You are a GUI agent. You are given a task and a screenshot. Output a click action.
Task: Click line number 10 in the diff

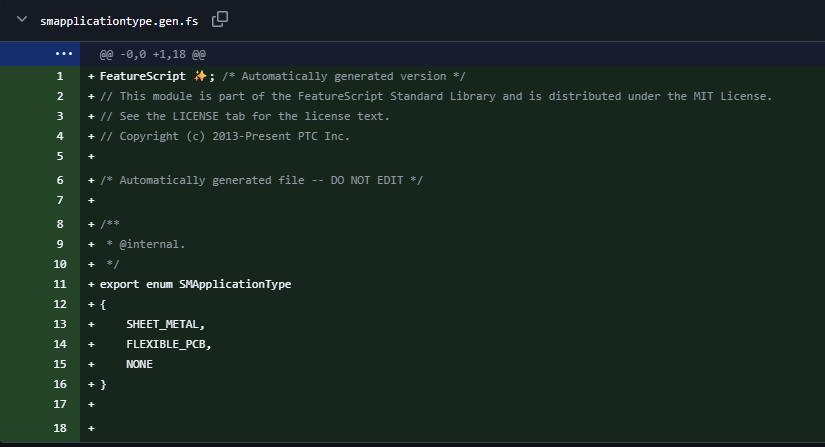point(60,264)
